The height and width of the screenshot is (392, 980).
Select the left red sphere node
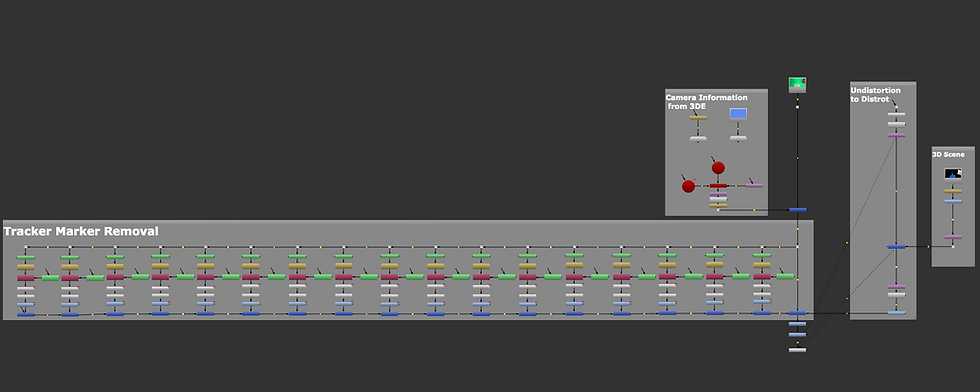tap(688, 186)
